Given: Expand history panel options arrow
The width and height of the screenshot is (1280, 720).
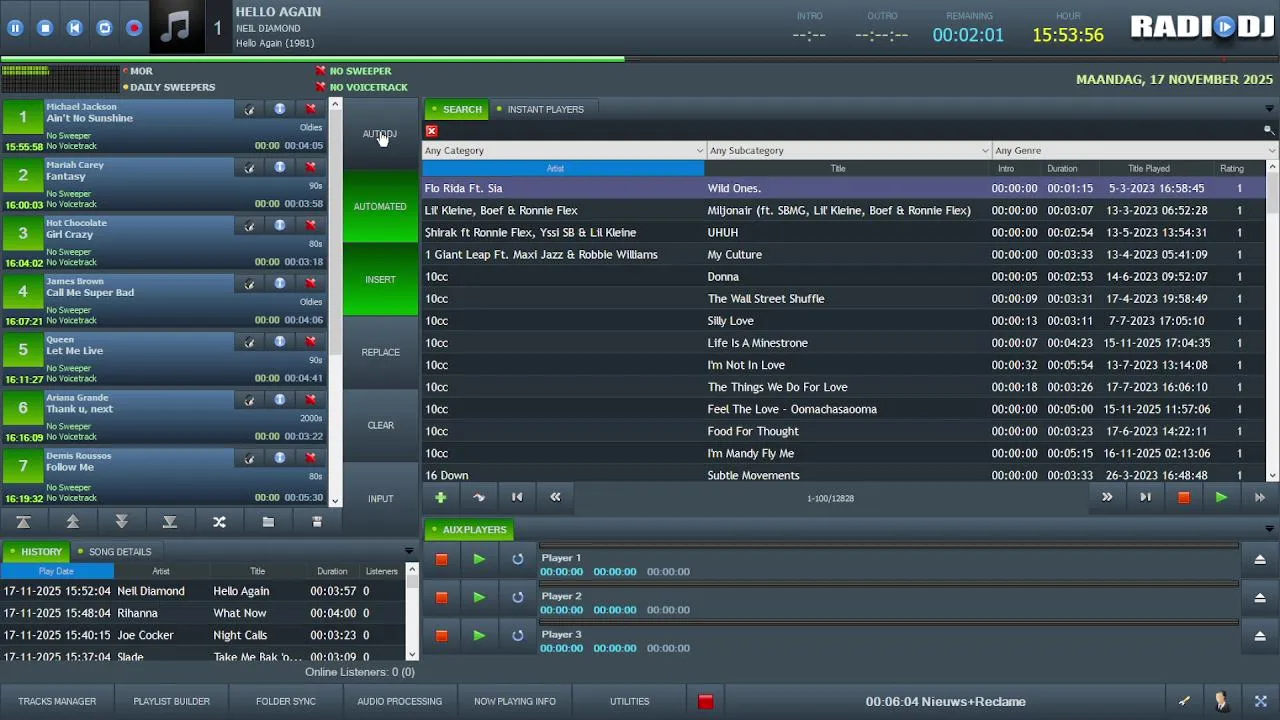Looking at the screenshot, I should (409, 551).
